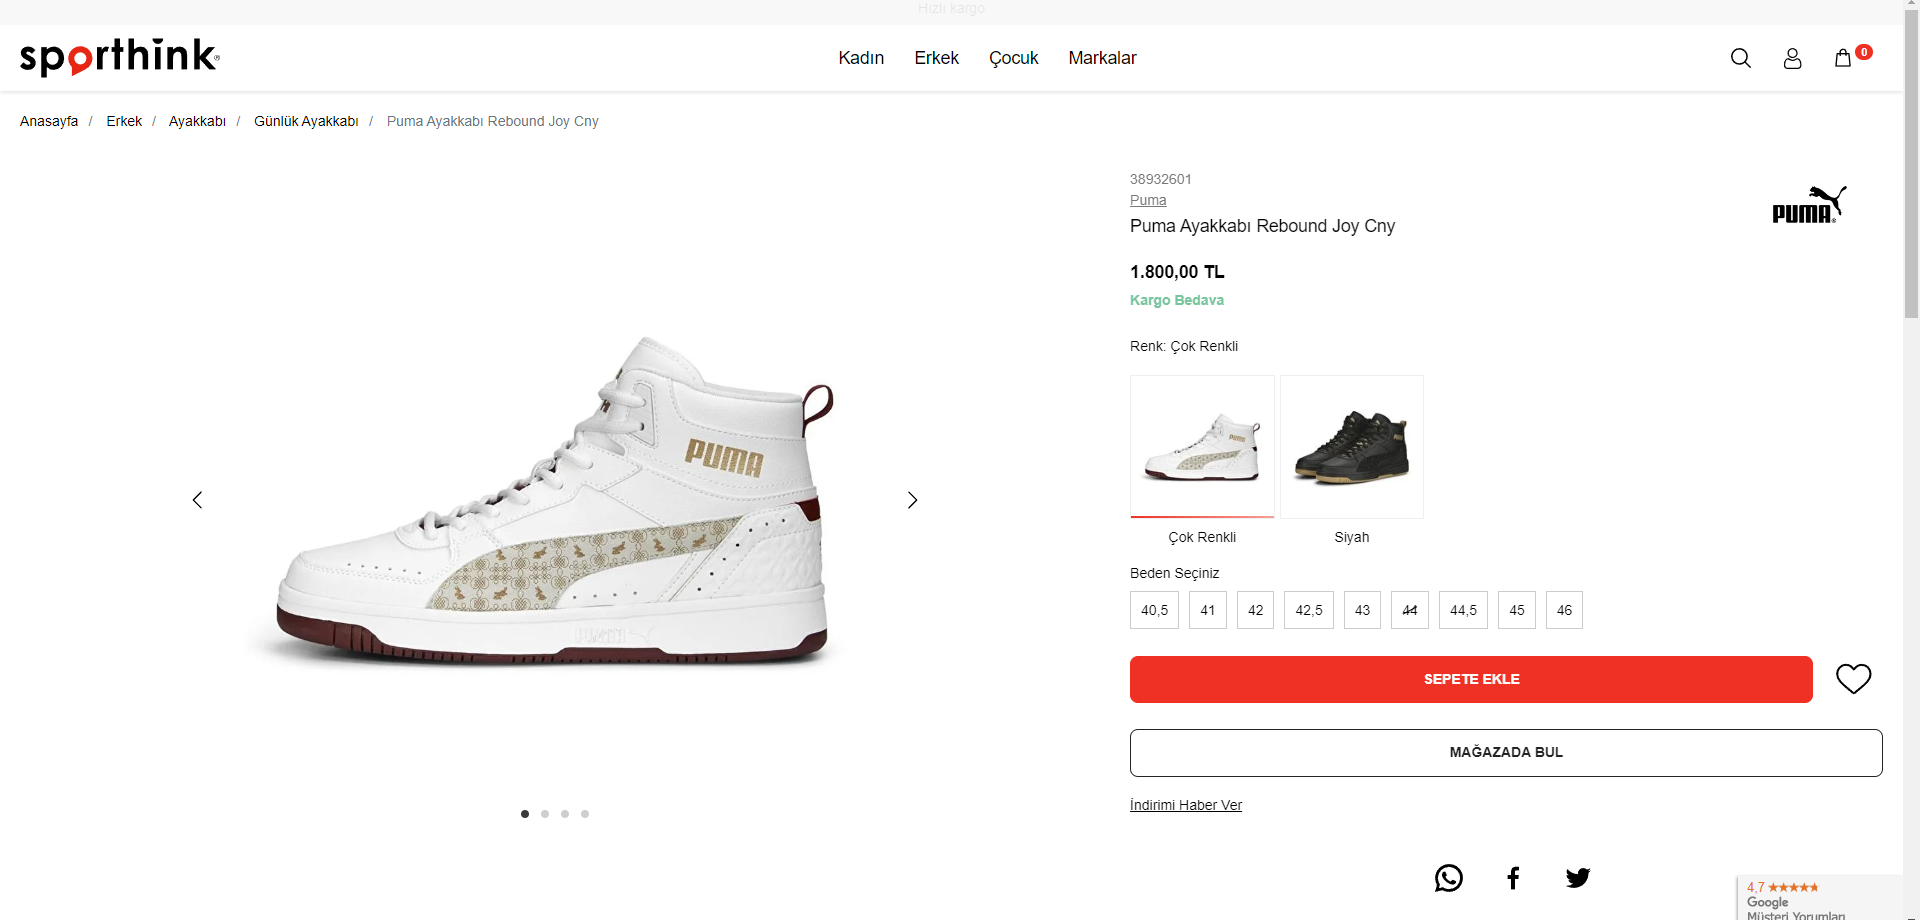Open the shopping bag cart
Screen dimensions: 1920x920
[x=1843, y=58]
